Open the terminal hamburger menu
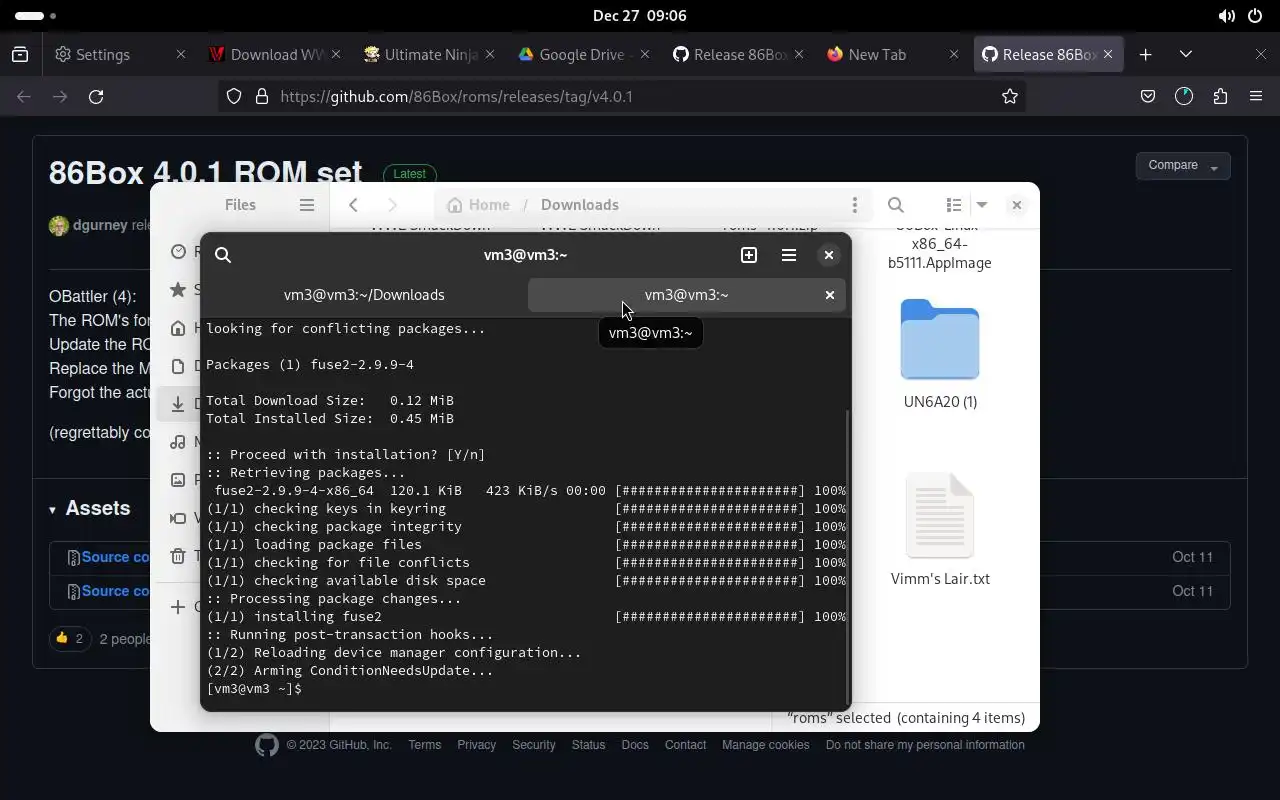Screen dimensions: 1280x800 coord(789,255)
